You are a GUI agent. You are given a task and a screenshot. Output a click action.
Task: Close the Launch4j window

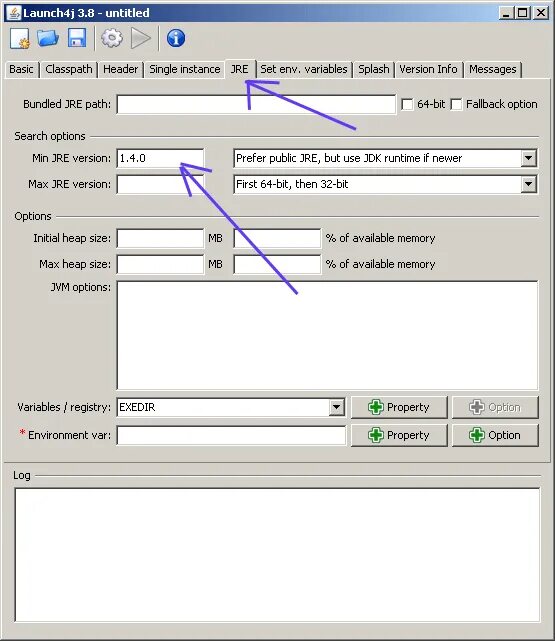[541, 13]
